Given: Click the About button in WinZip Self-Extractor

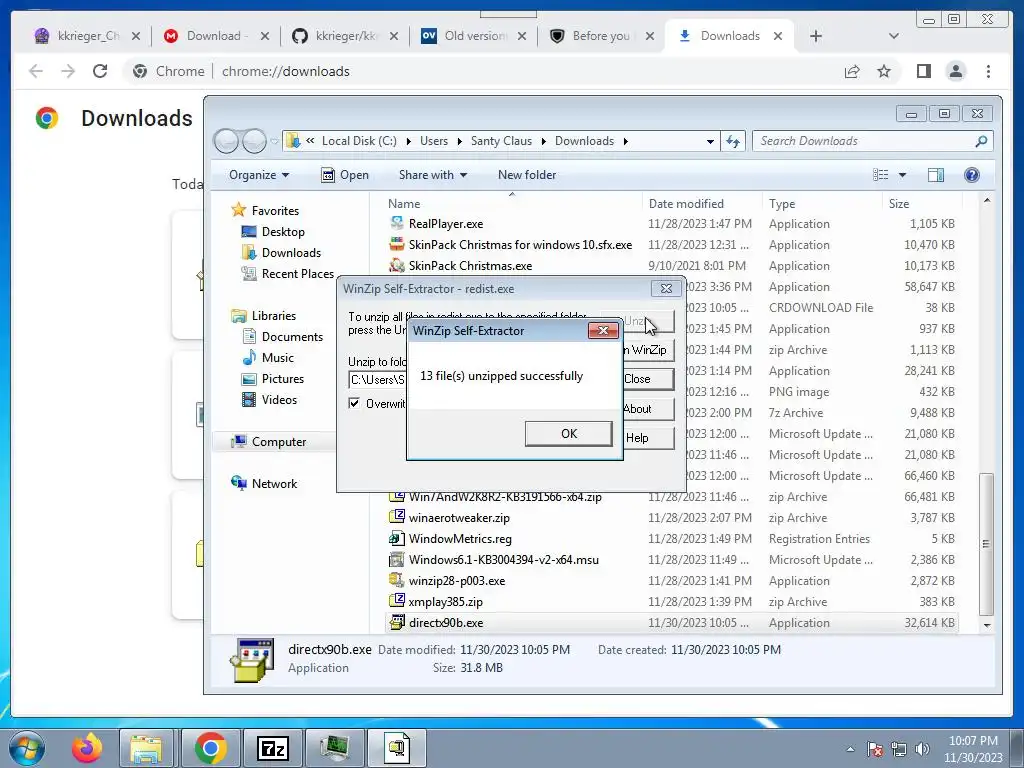Looking at the screenshot, I should coord(647,409).
